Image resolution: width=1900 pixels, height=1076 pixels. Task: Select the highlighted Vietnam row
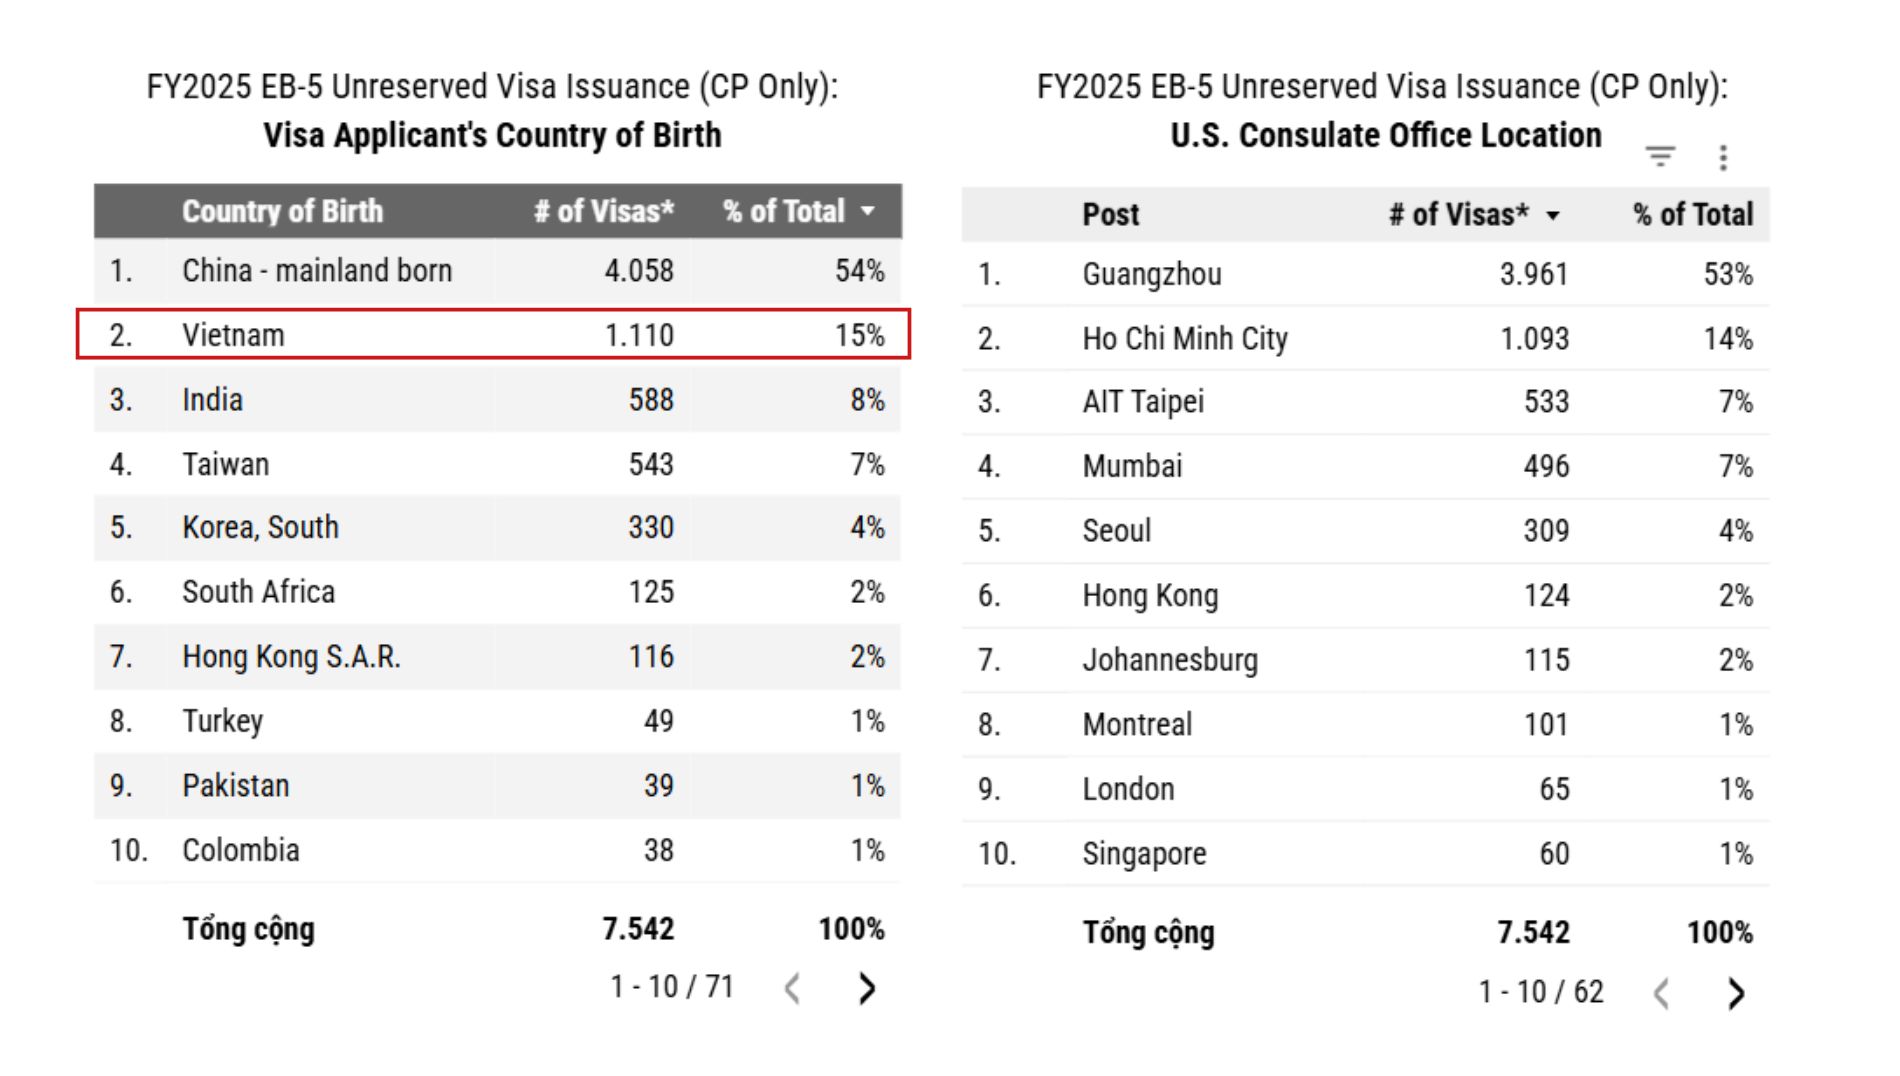(494, 334)
